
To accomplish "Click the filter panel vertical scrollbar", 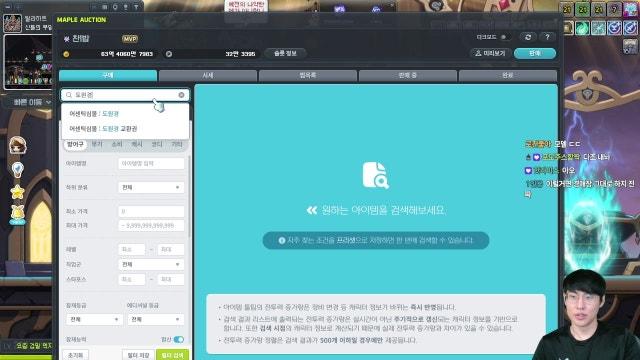I will tap(189, 196).
